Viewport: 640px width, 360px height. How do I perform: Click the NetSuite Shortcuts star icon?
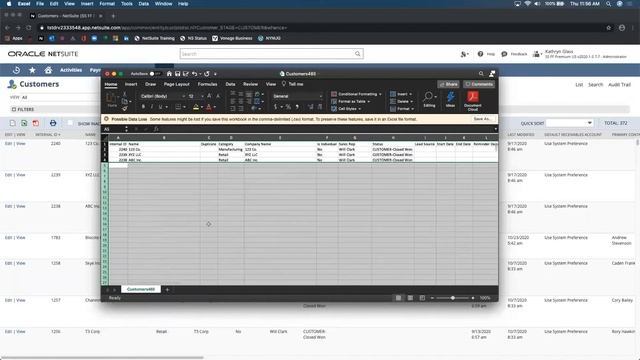click(32, 70)
